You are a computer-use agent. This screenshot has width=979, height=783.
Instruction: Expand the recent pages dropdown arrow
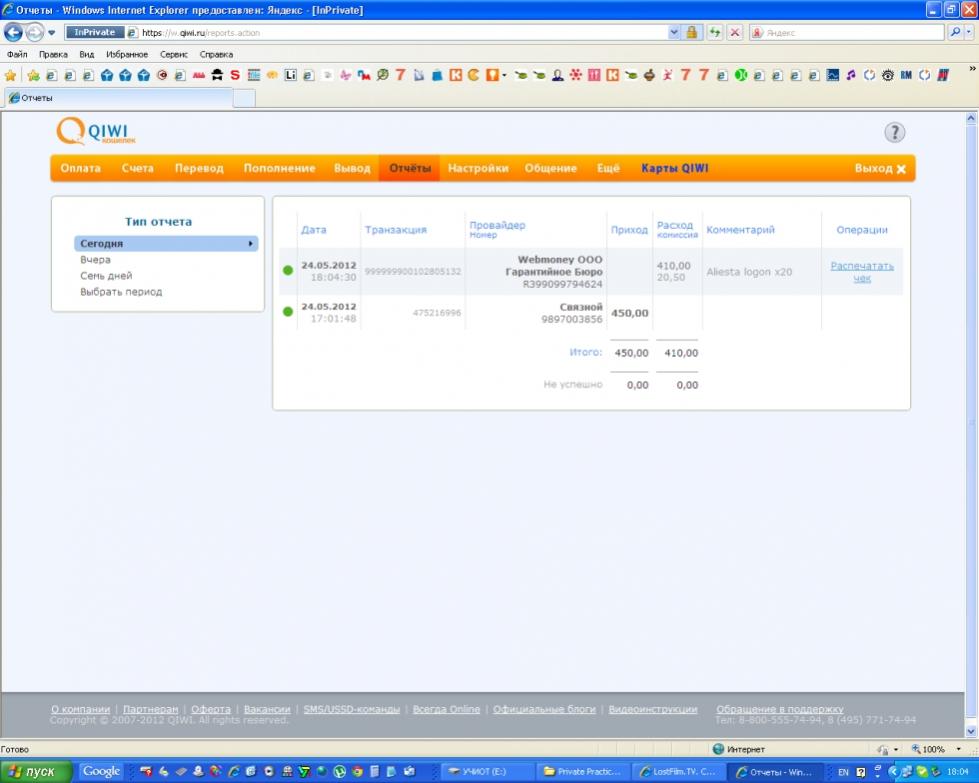(x=52, y=32)
